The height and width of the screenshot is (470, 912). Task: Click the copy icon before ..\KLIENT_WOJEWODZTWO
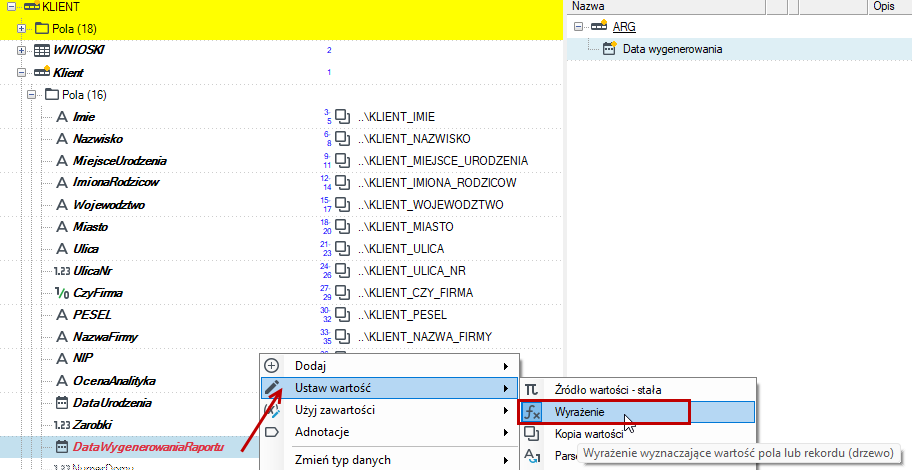[x=343, y=205]
